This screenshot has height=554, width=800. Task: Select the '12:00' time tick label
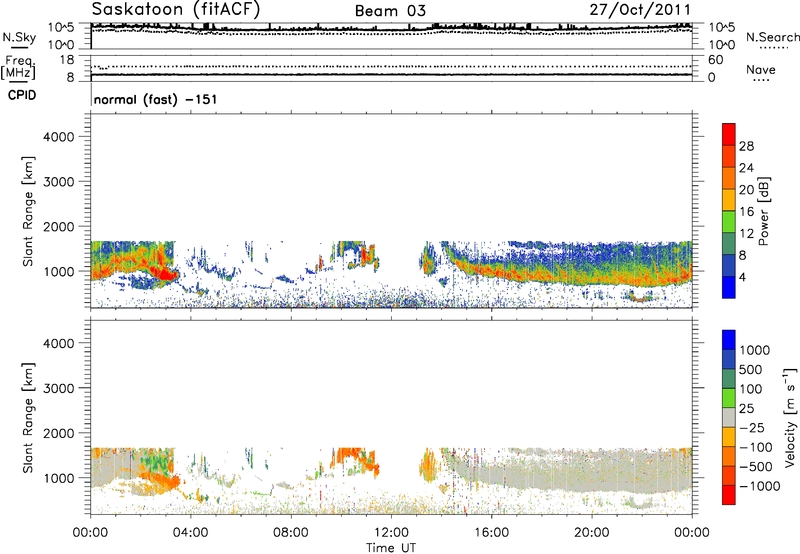[391, 533]
